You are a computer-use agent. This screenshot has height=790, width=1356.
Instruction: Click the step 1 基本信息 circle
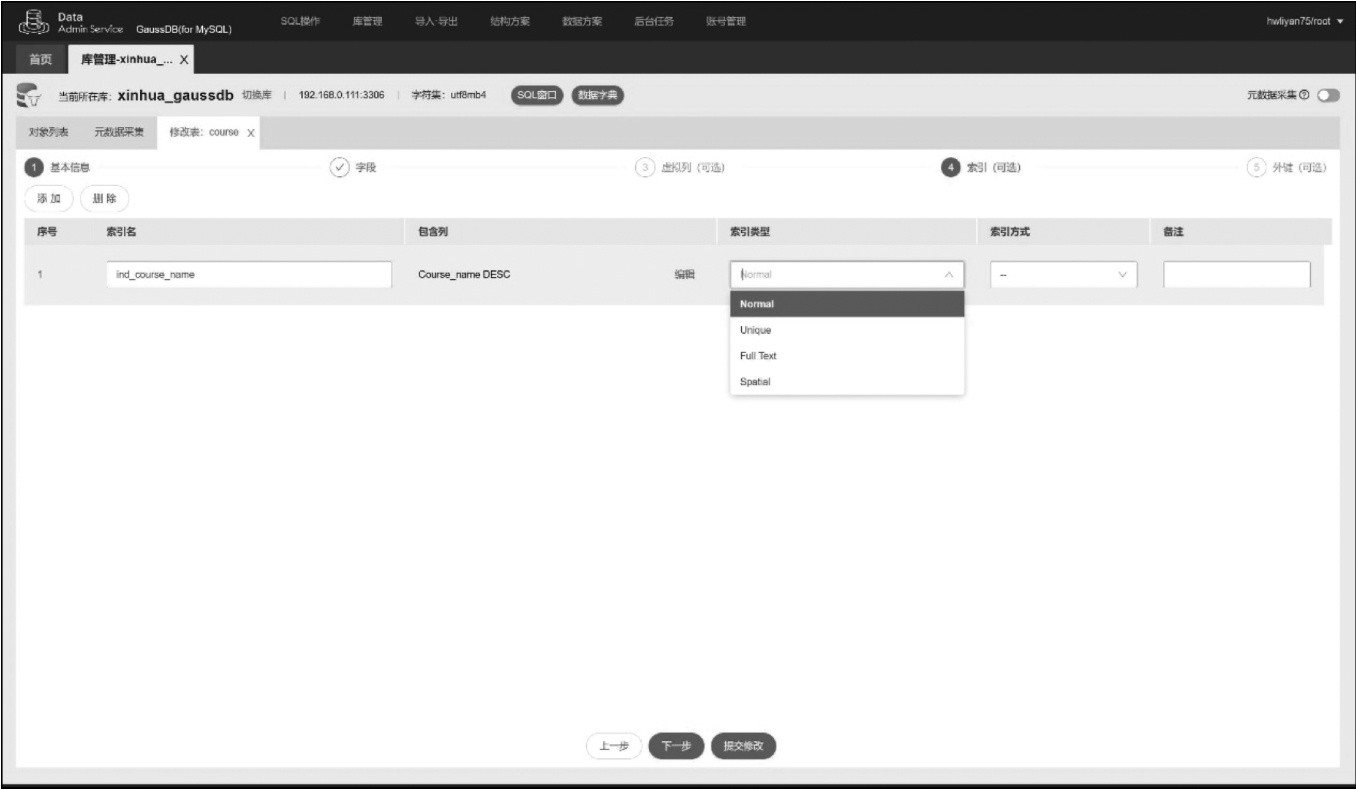coord(32,167)
